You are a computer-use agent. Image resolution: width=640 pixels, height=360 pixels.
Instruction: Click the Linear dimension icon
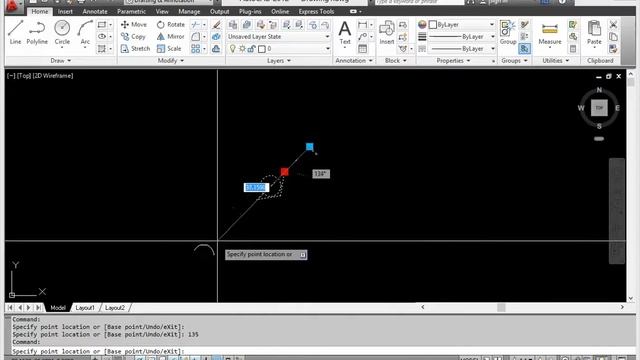coord(362,24)
